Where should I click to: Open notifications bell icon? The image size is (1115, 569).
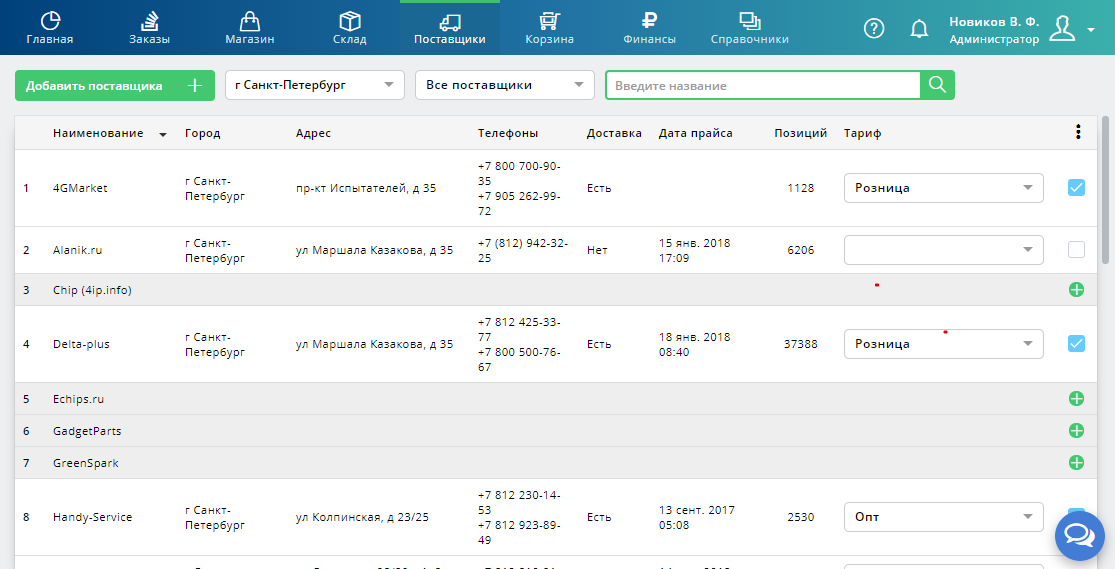tap(919, 28)
